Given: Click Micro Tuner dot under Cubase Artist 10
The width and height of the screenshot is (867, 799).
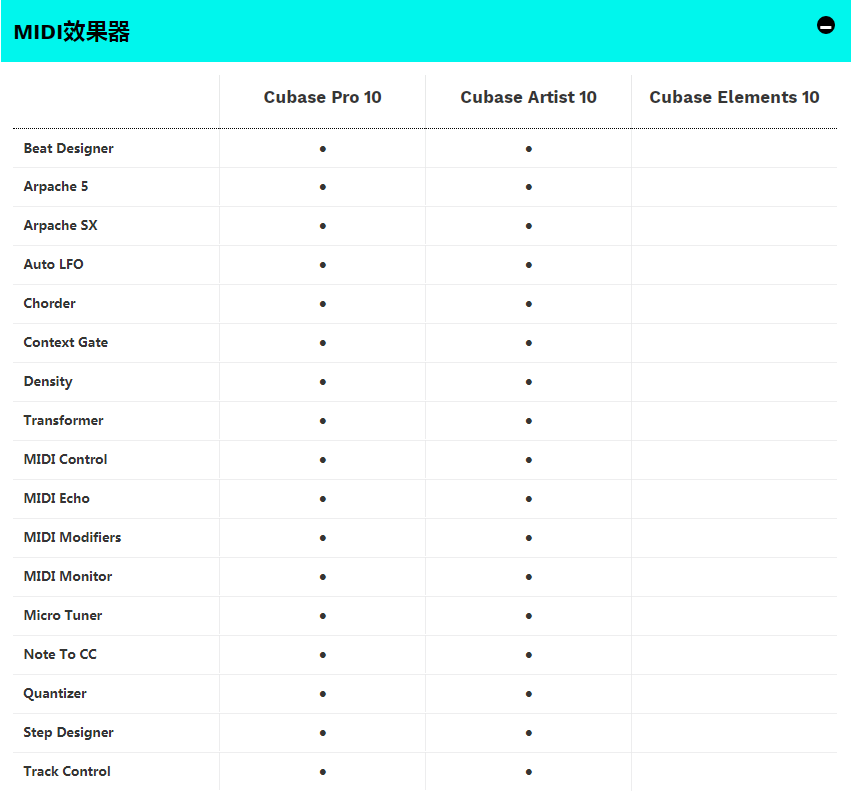Looking at the screenshot, I should [x=529, y=615].
